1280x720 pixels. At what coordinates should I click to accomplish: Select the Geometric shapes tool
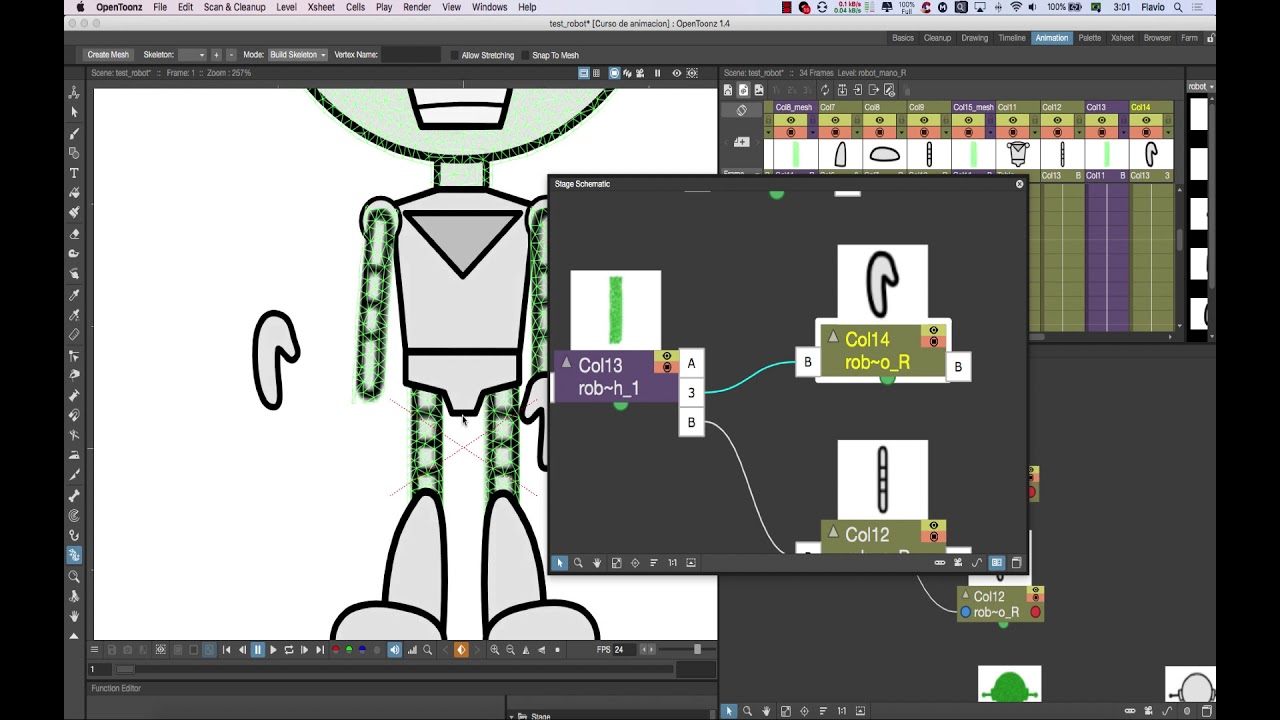tap(74, 153)
